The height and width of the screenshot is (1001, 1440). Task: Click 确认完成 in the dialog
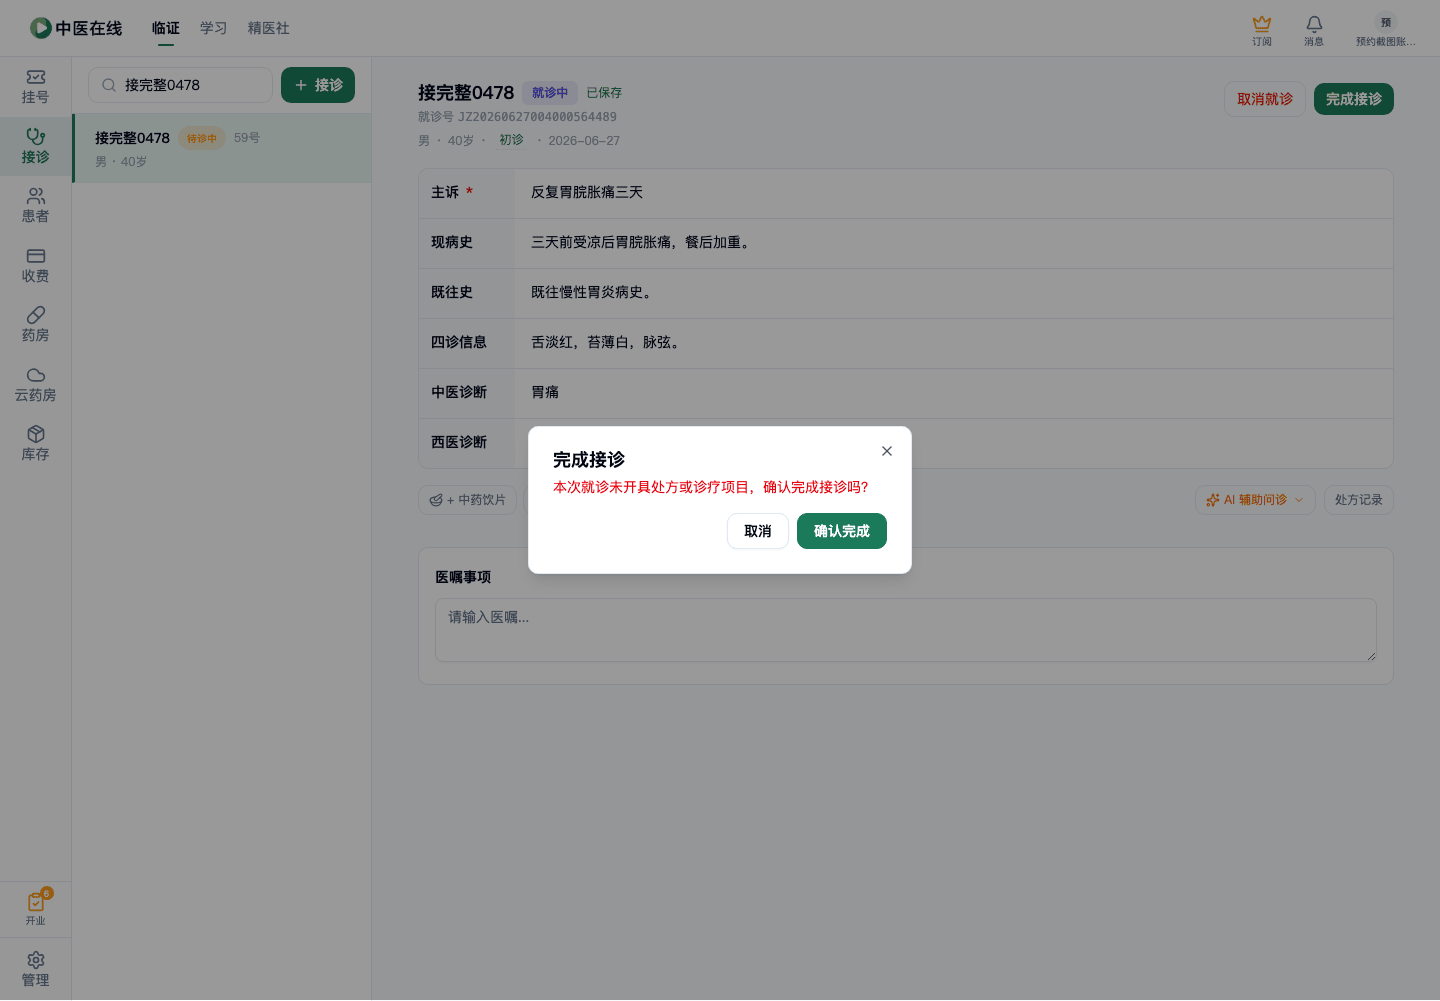[842, 531]
